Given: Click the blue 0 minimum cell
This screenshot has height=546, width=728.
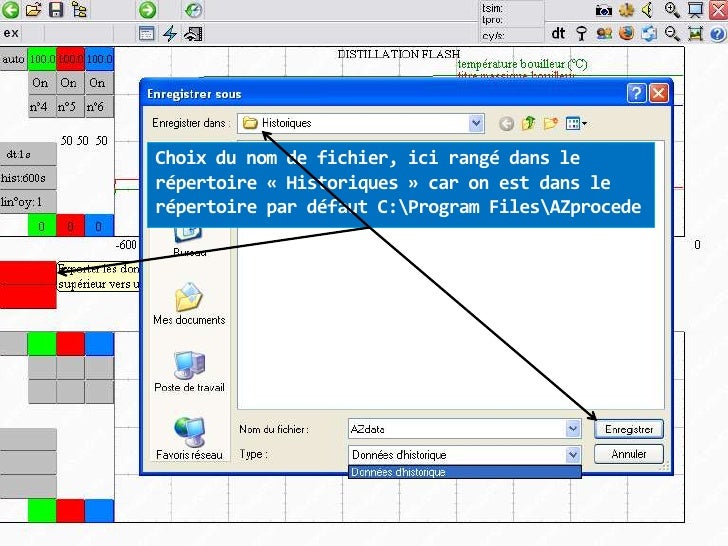Looking at the screenshot, I should tap(99, 226).
